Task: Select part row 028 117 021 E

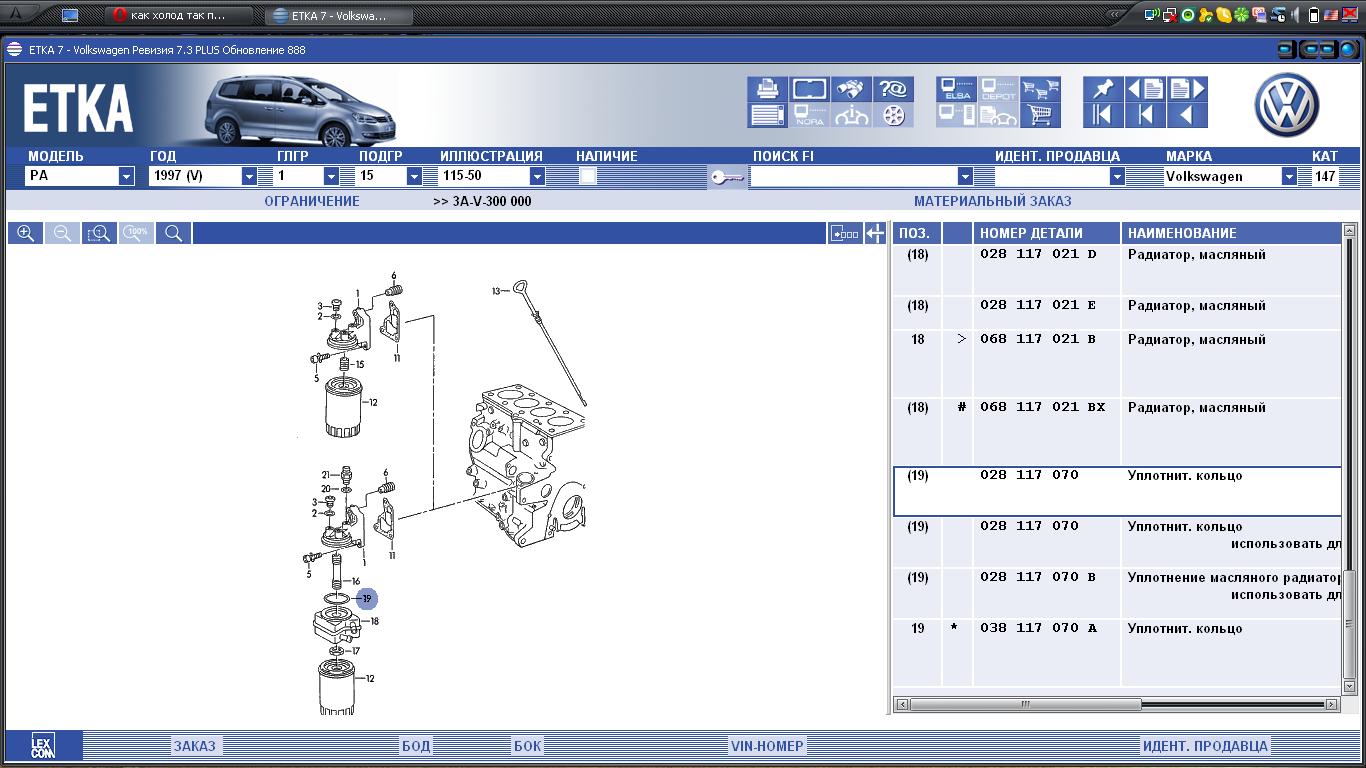Action: click(1116, 312)
